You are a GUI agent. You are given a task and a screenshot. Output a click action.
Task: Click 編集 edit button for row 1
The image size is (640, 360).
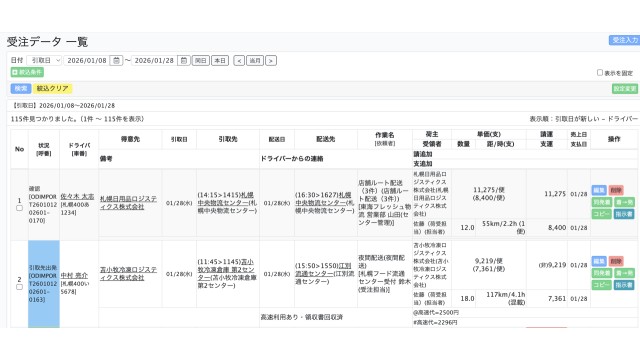tap(599, 190)
